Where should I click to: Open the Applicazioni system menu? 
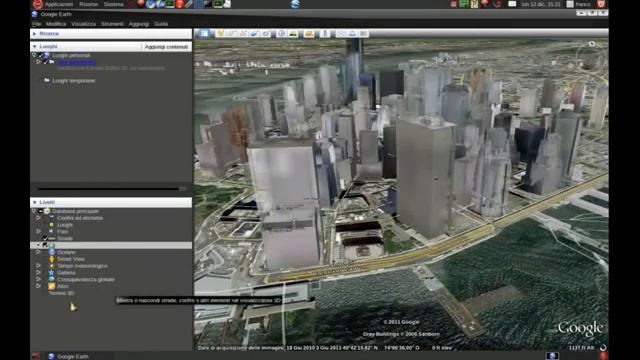point(58,4)
